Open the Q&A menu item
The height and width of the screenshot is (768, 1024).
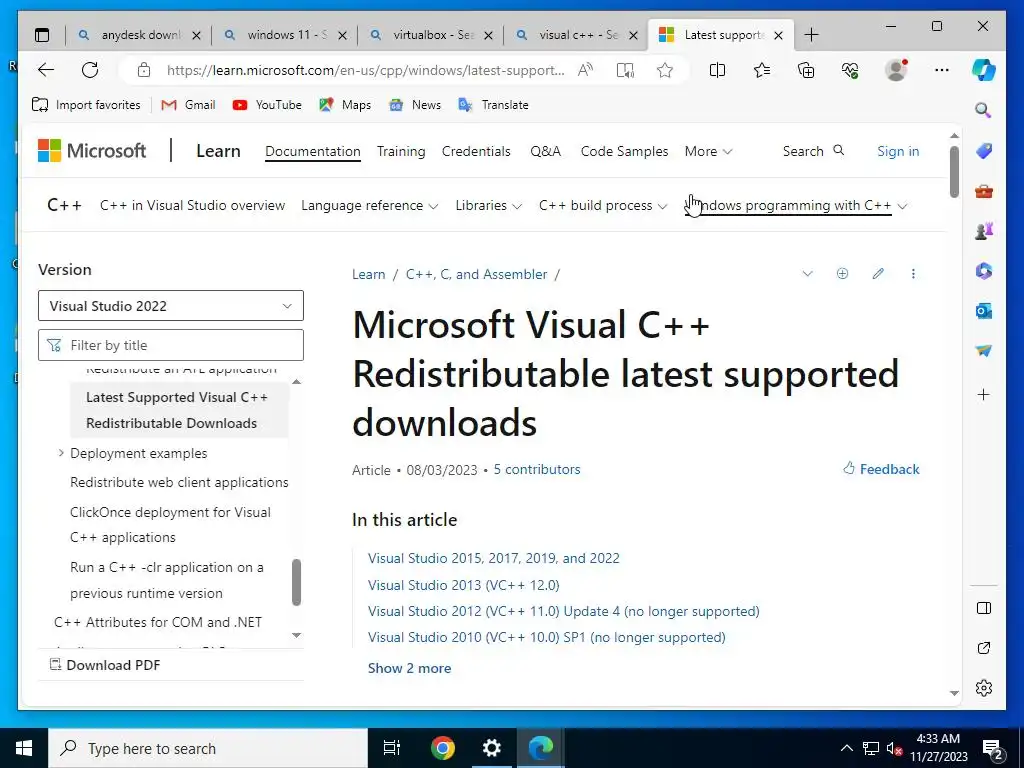545,152
